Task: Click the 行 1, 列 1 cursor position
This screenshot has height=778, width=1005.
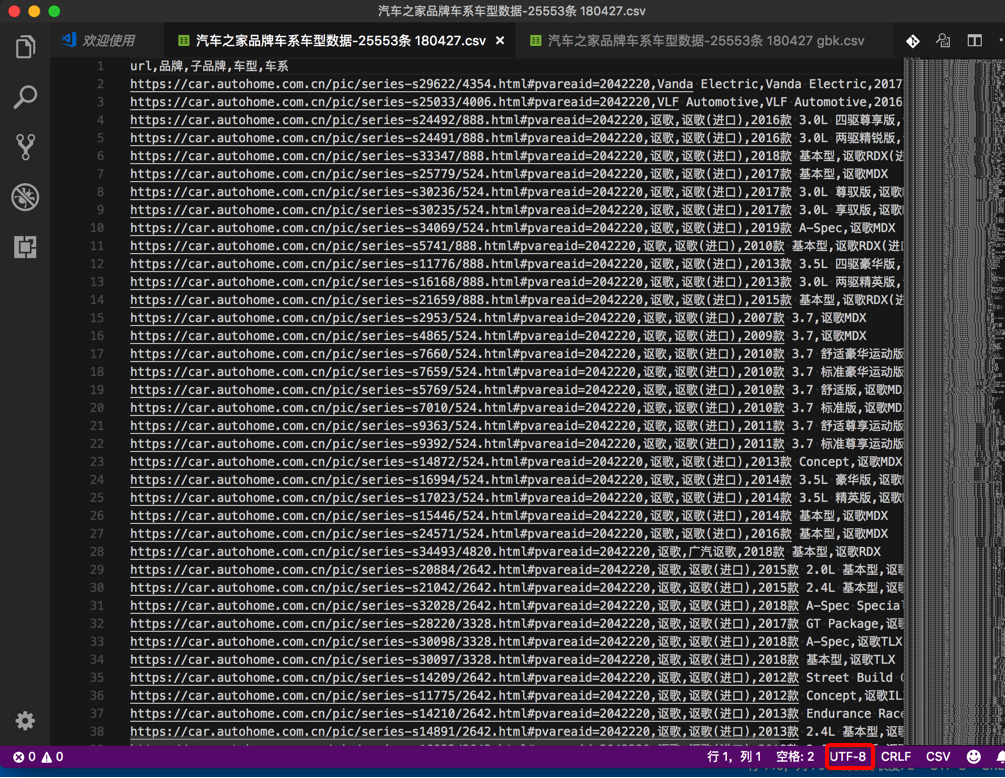Action: 733,757
